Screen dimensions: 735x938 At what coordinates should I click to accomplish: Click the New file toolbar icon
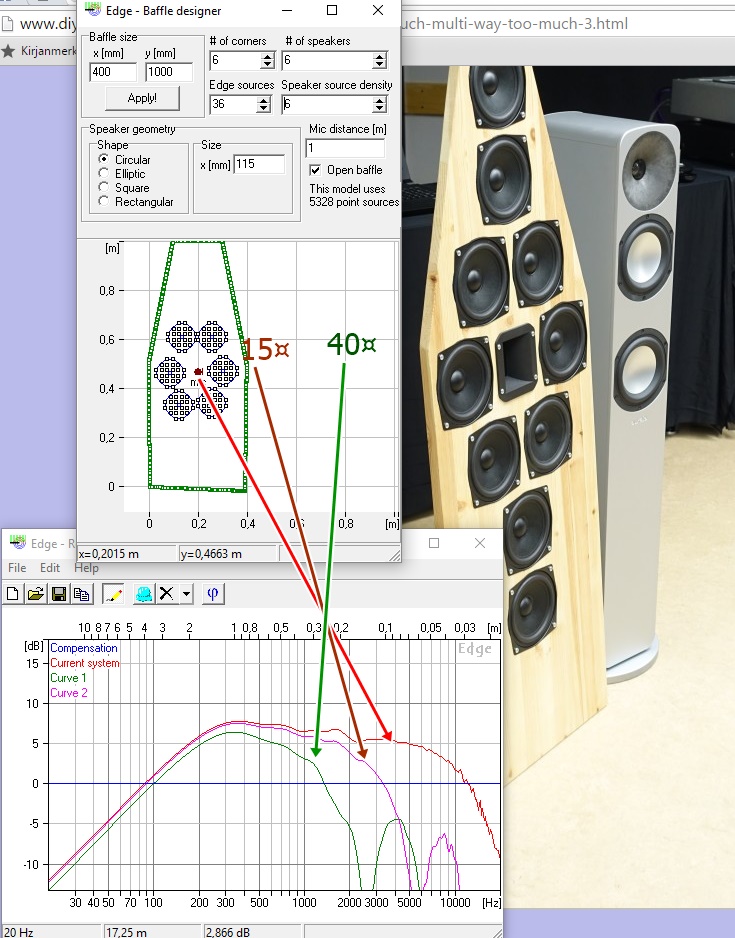pos(13,594)
